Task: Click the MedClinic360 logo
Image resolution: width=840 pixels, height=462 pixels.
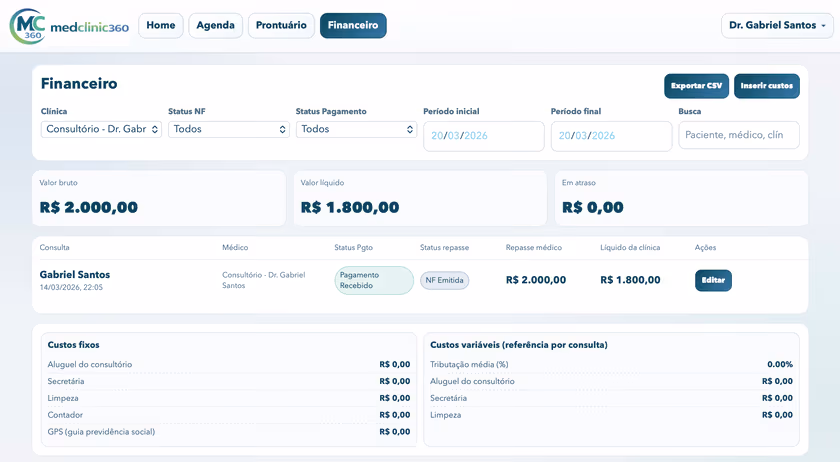Action: coord(70,26)
